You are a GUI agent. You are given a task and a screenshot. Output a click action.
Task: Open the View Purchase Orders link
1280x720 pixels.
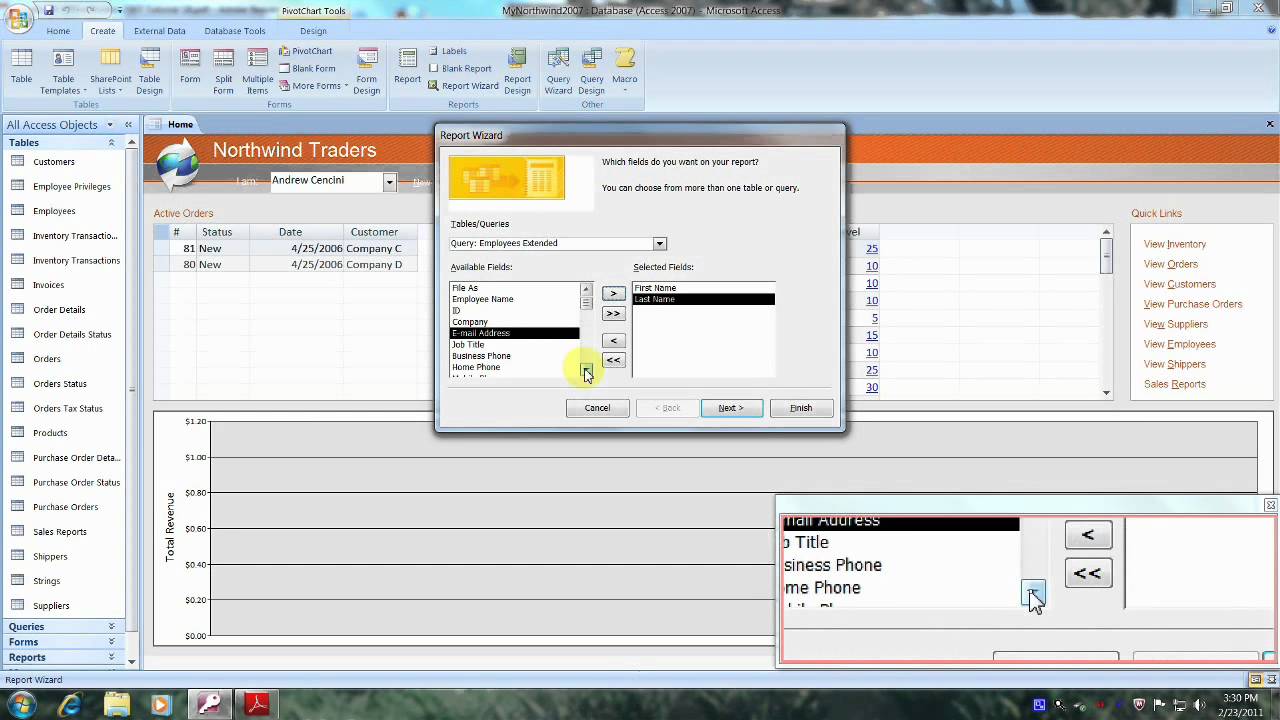pyautogui.click(x=1193, y=304)
